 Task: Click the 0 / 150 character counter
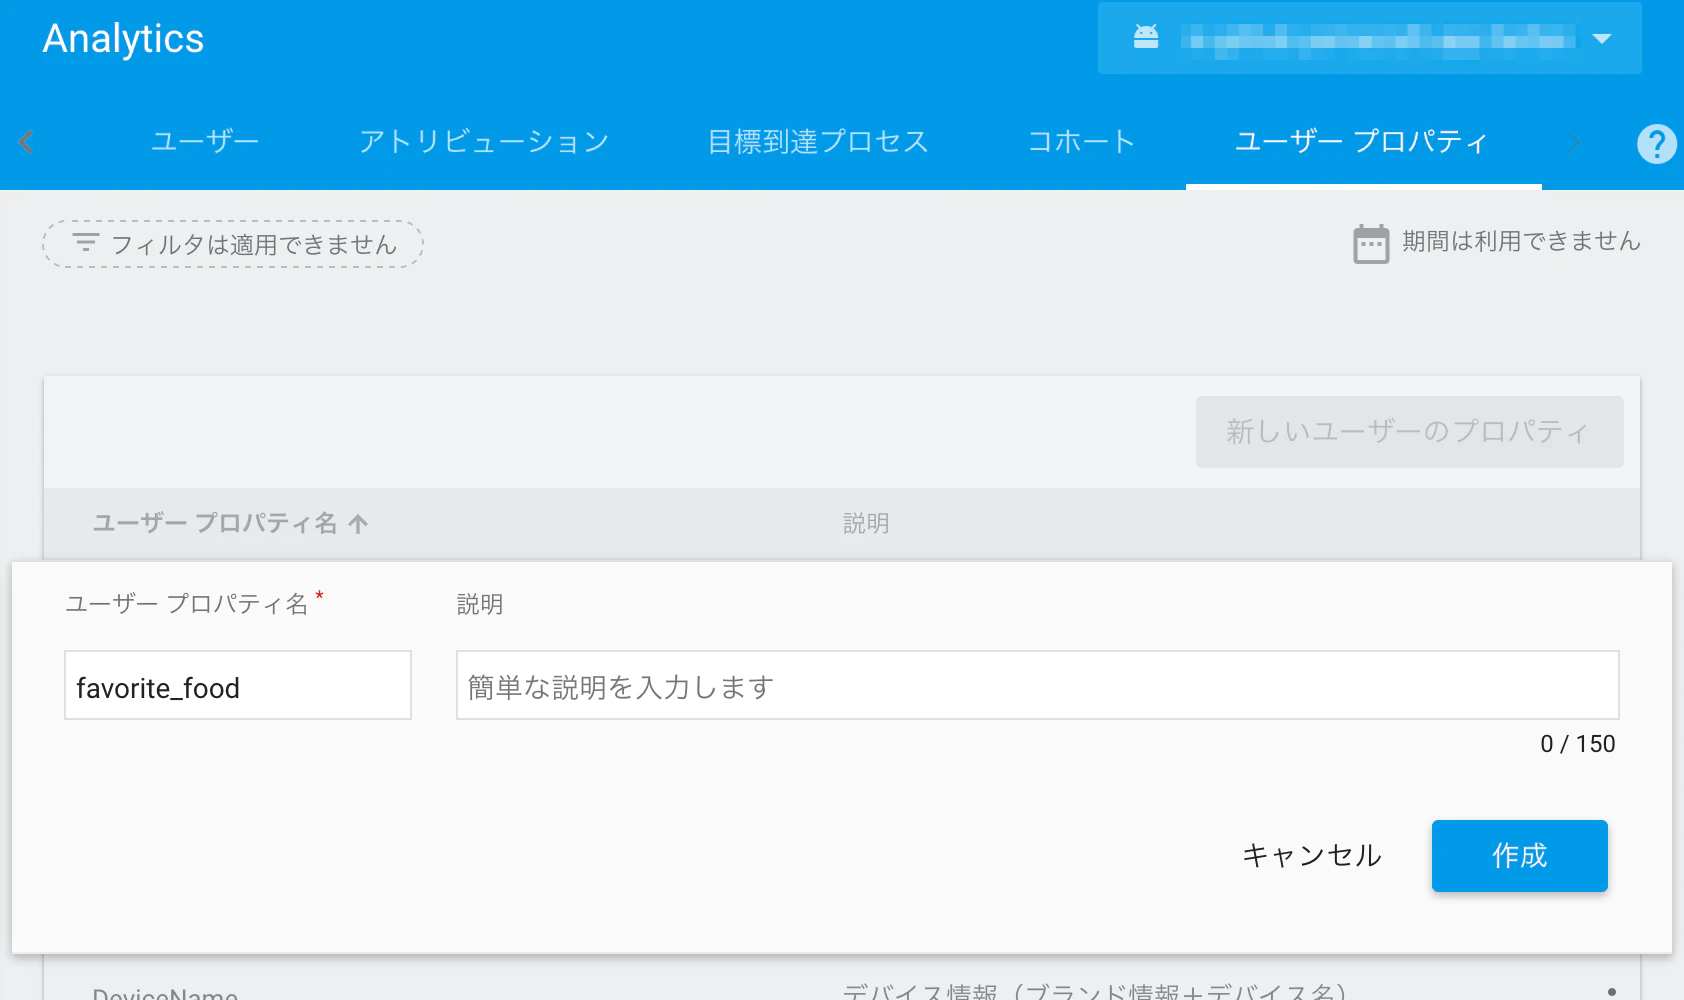tap(1578, 744)
